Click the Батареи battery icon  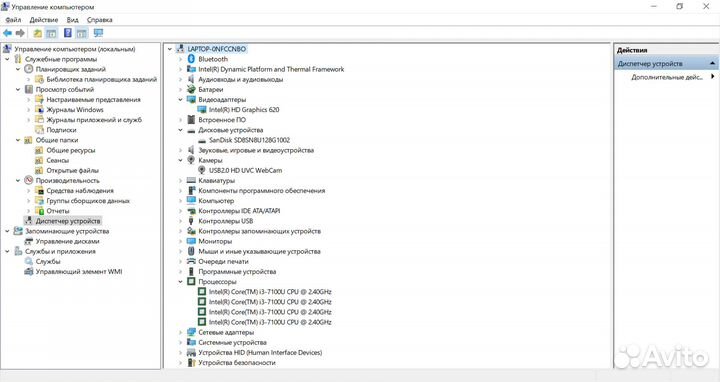(x=191, y=89)
